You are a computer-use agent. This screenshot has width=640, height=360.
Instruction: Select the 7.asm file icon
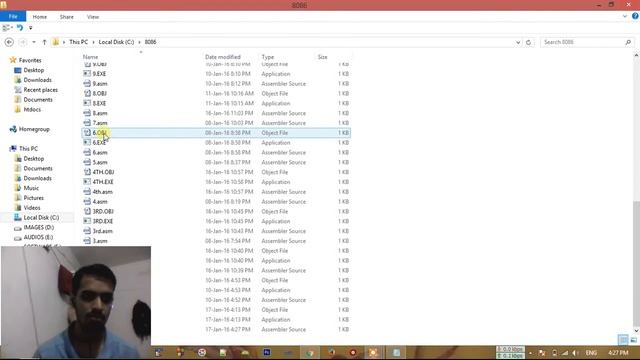click(x=87, y=123)
